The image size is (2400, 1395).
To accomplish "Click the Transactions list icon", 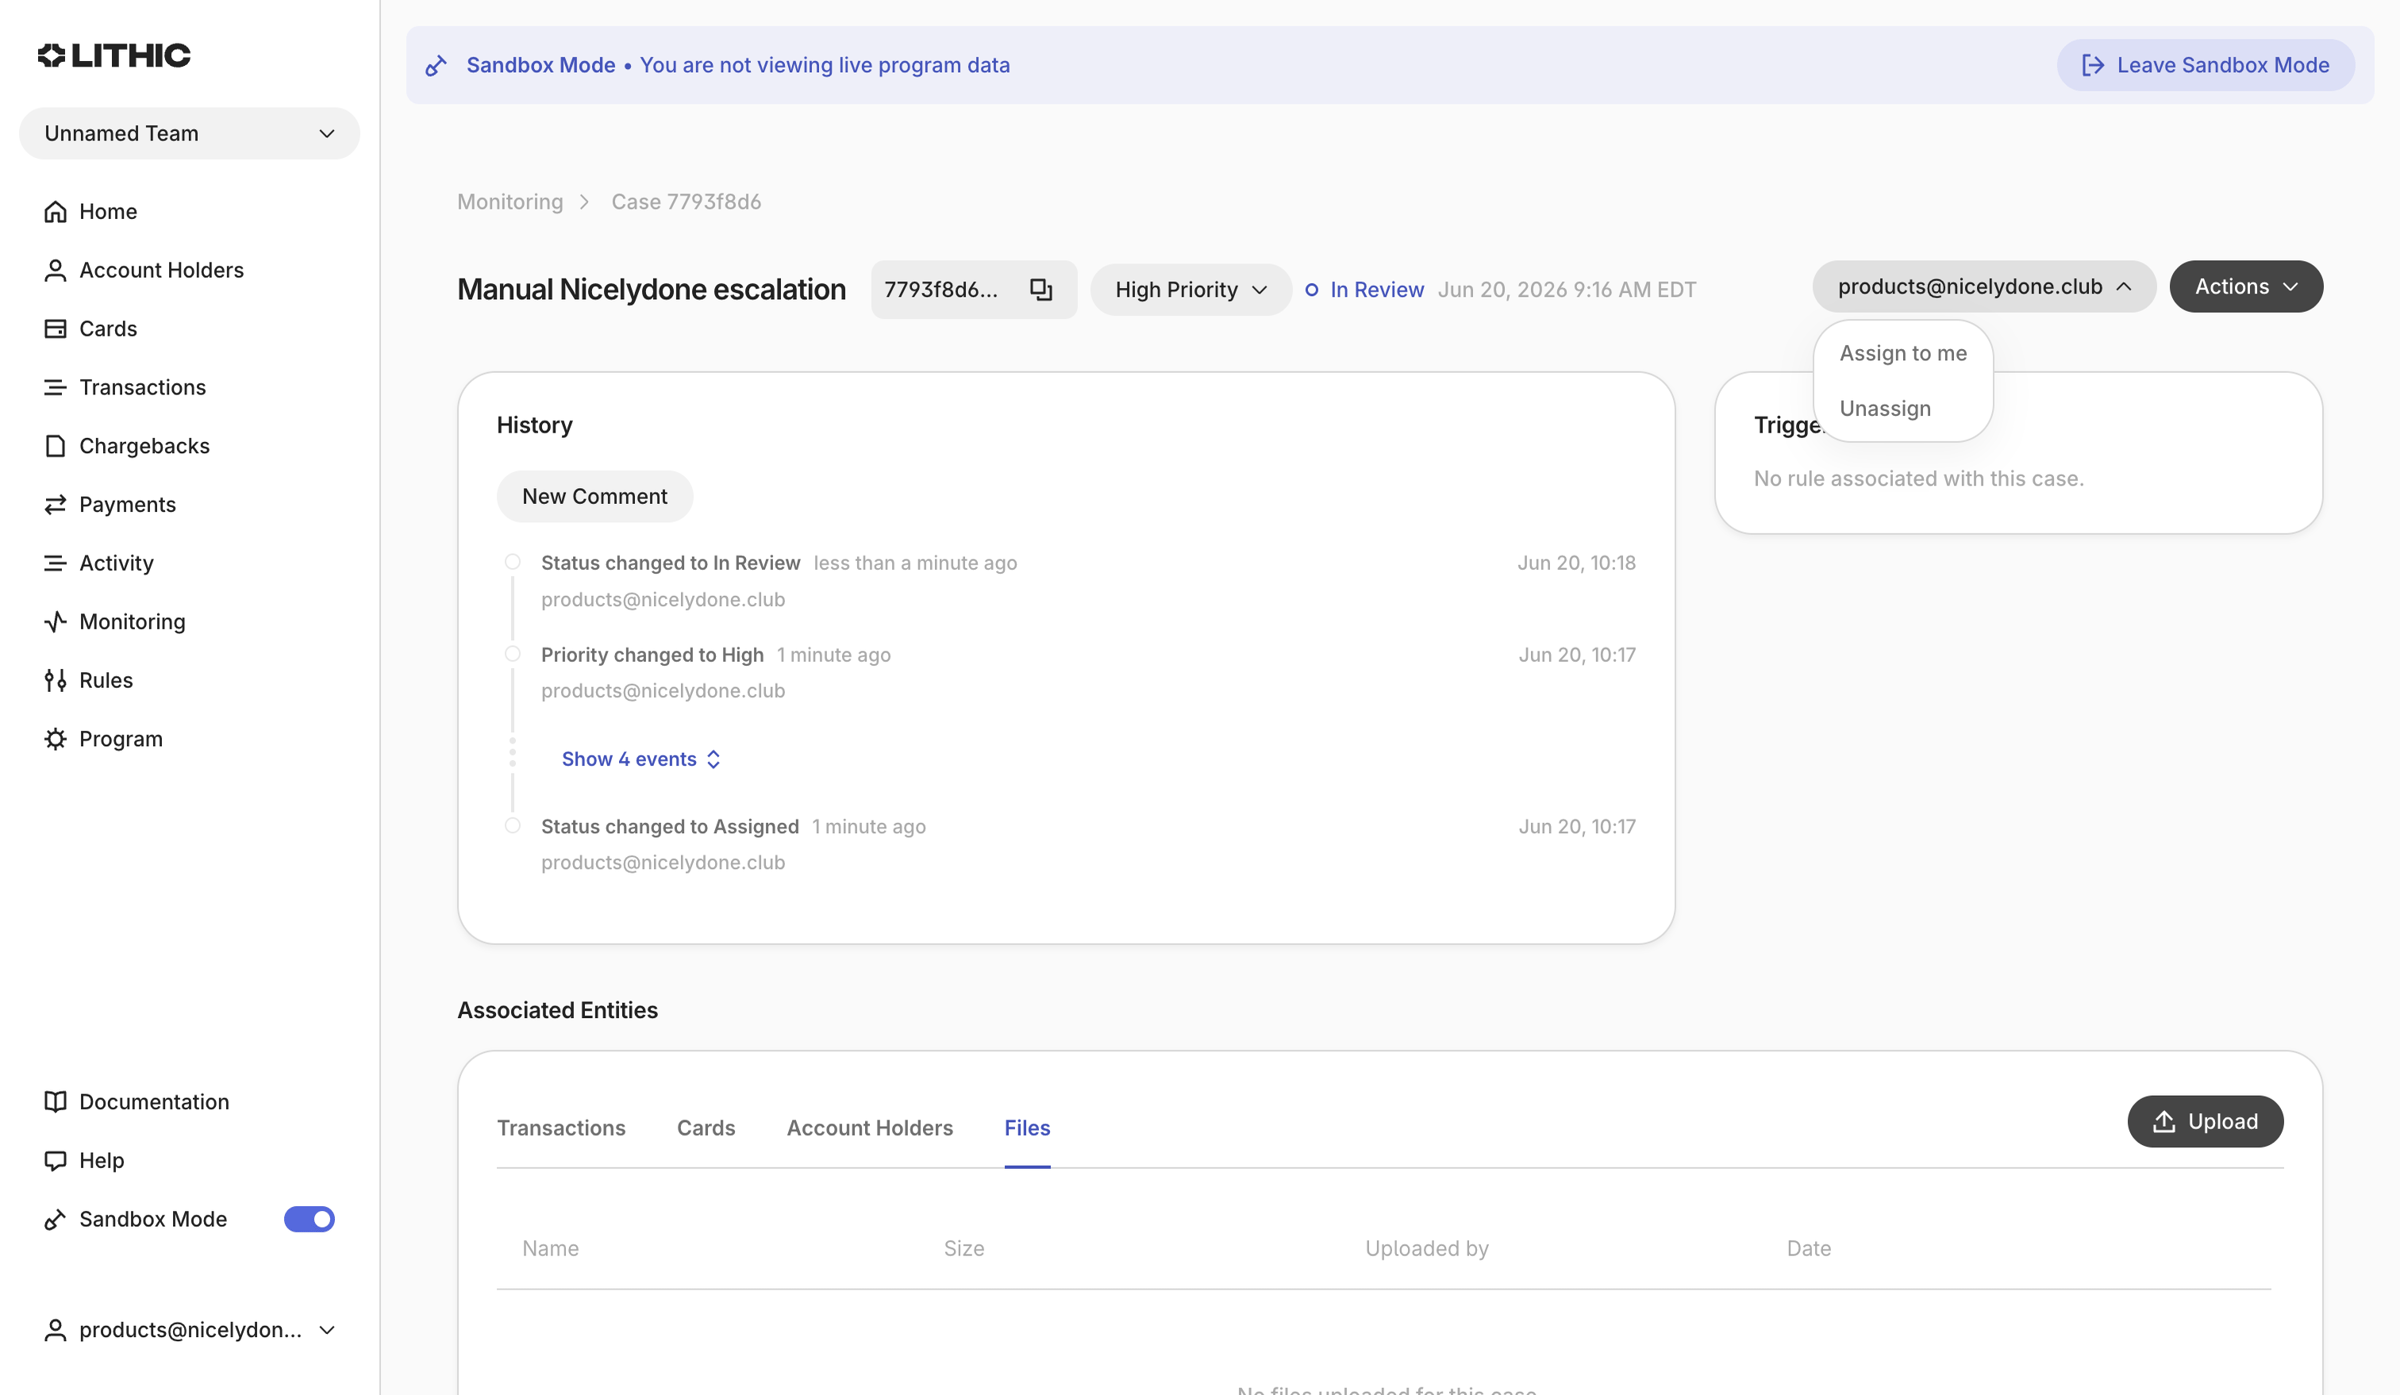I will point(55,387).
